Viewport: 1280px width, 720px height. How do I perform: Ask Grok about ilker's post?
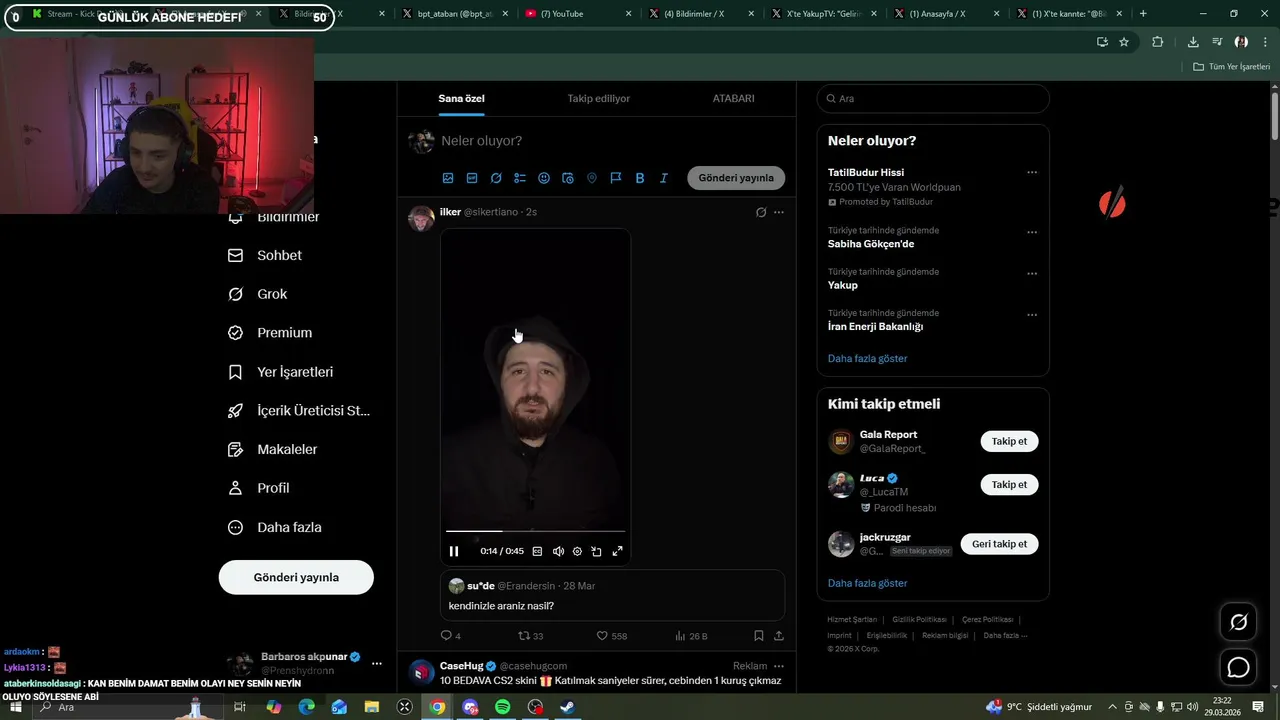point(761,212)
